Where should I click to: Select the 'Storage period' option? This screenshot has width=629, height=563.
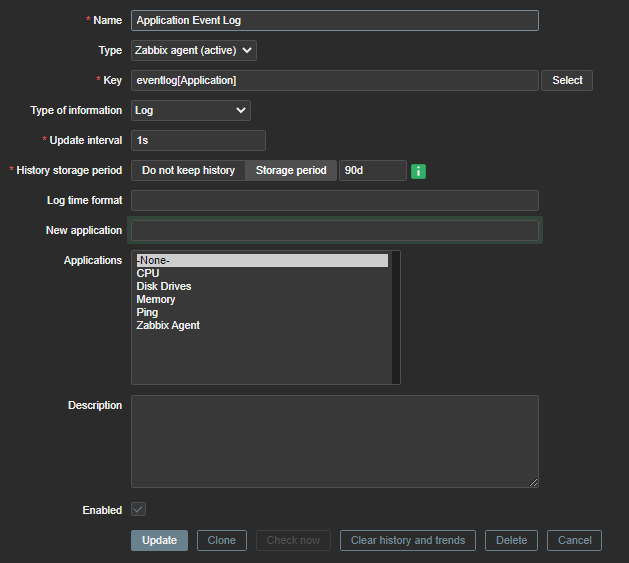coord(291,171)
